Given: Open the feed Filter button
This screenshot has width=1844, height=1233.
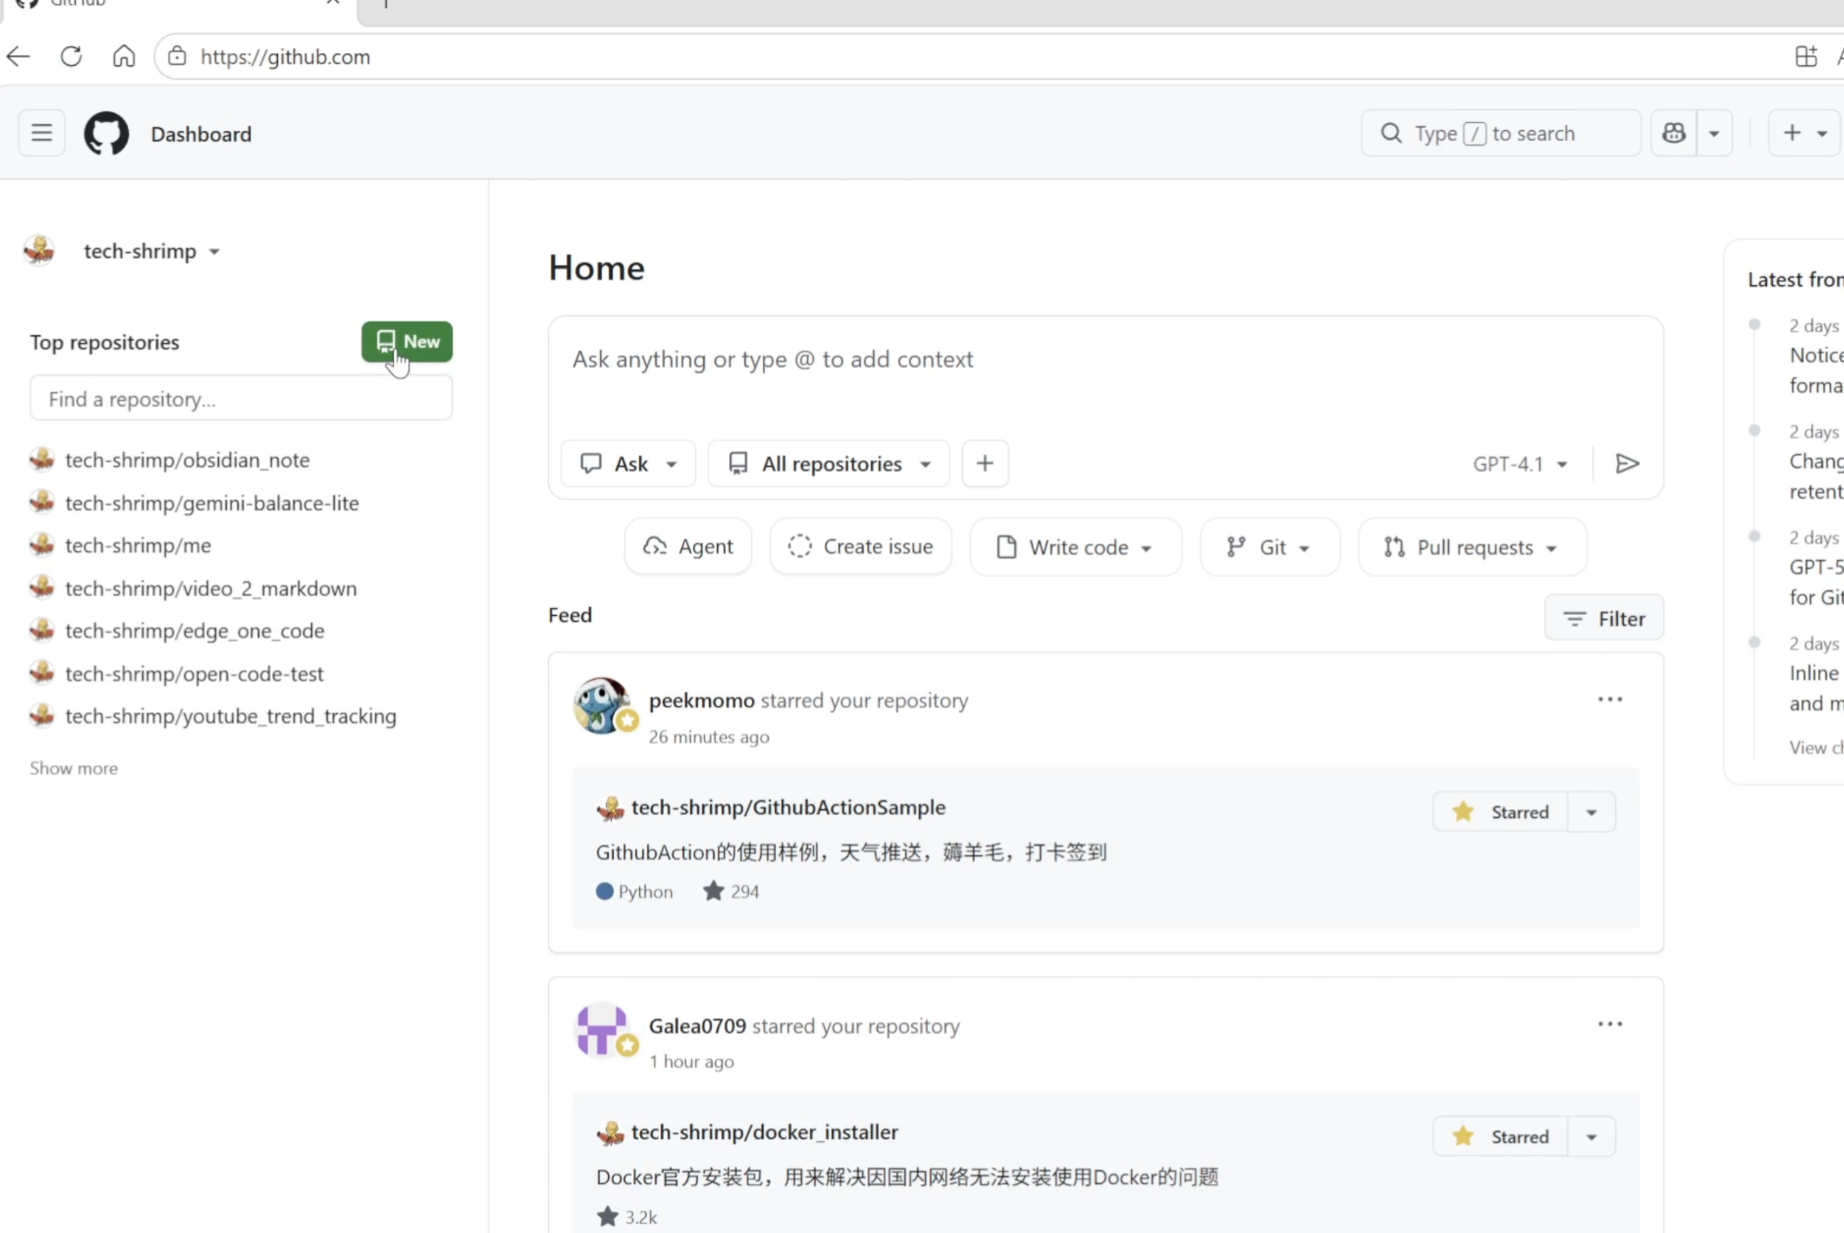Looking at the screenshot, I should click(1604, 618).
